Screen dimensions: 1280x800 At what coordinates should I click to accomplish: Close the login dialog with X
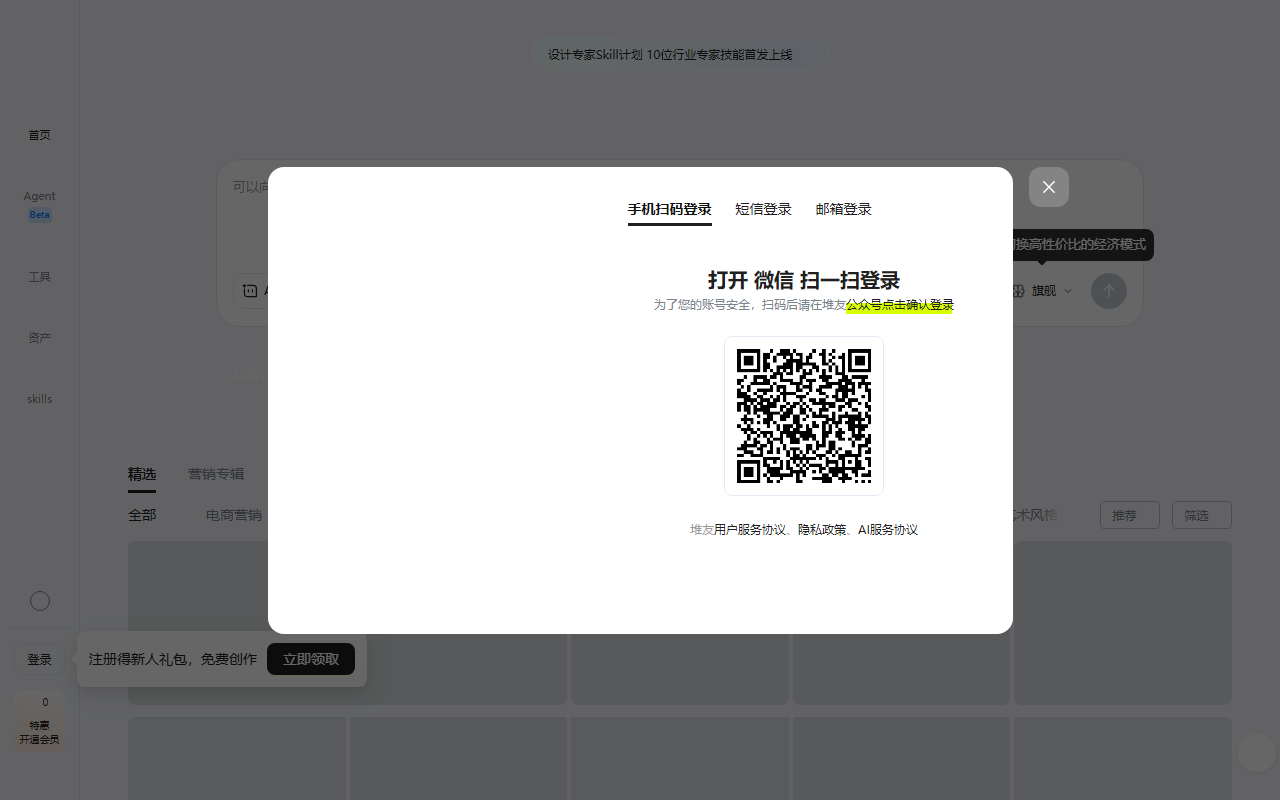coord(1048,187)
